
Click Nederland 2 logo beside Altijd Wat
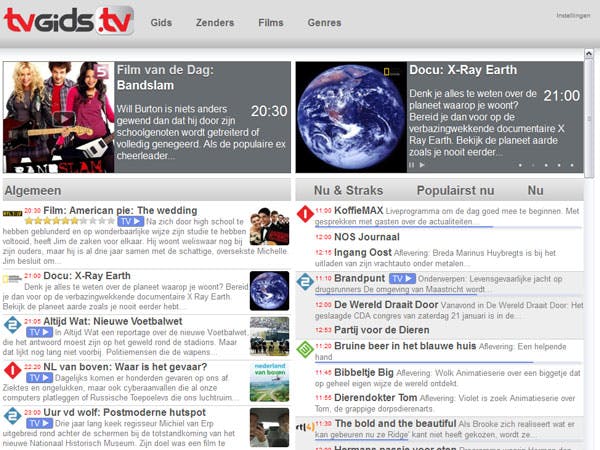12,325
